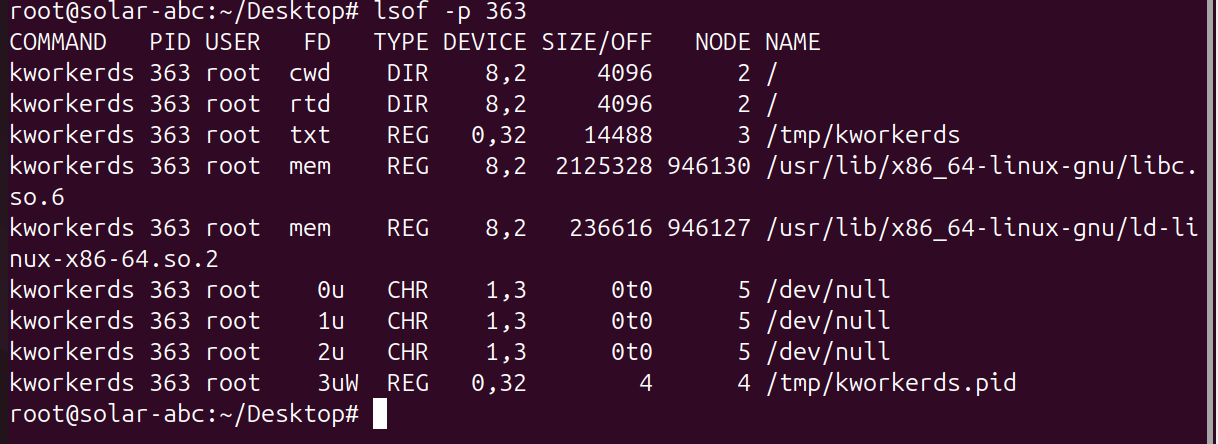Click the NAME column header
This screenshot has height=444, width=1218.
[793, 43]
